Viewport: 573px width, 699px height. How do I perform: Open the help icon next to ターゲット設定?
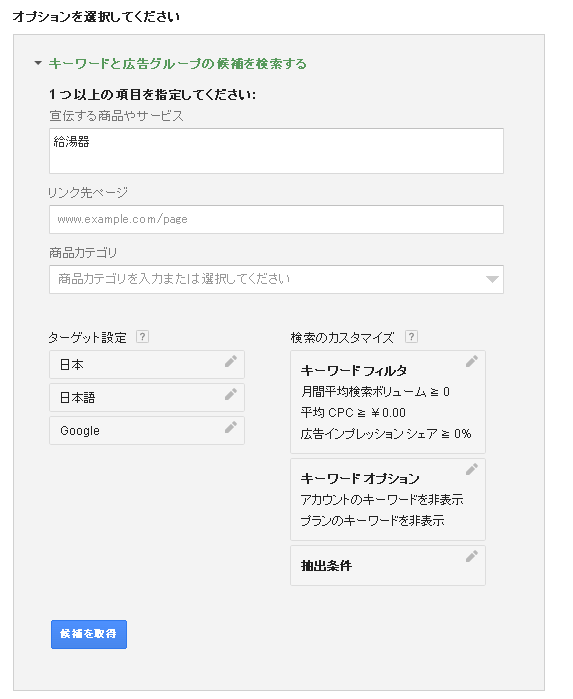point(142,337)
